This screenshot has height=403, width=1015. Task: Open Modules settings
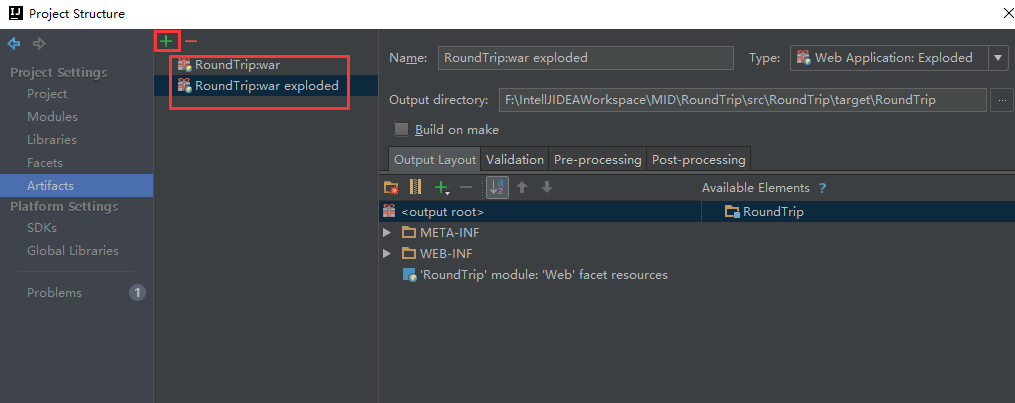coord(52,116)
